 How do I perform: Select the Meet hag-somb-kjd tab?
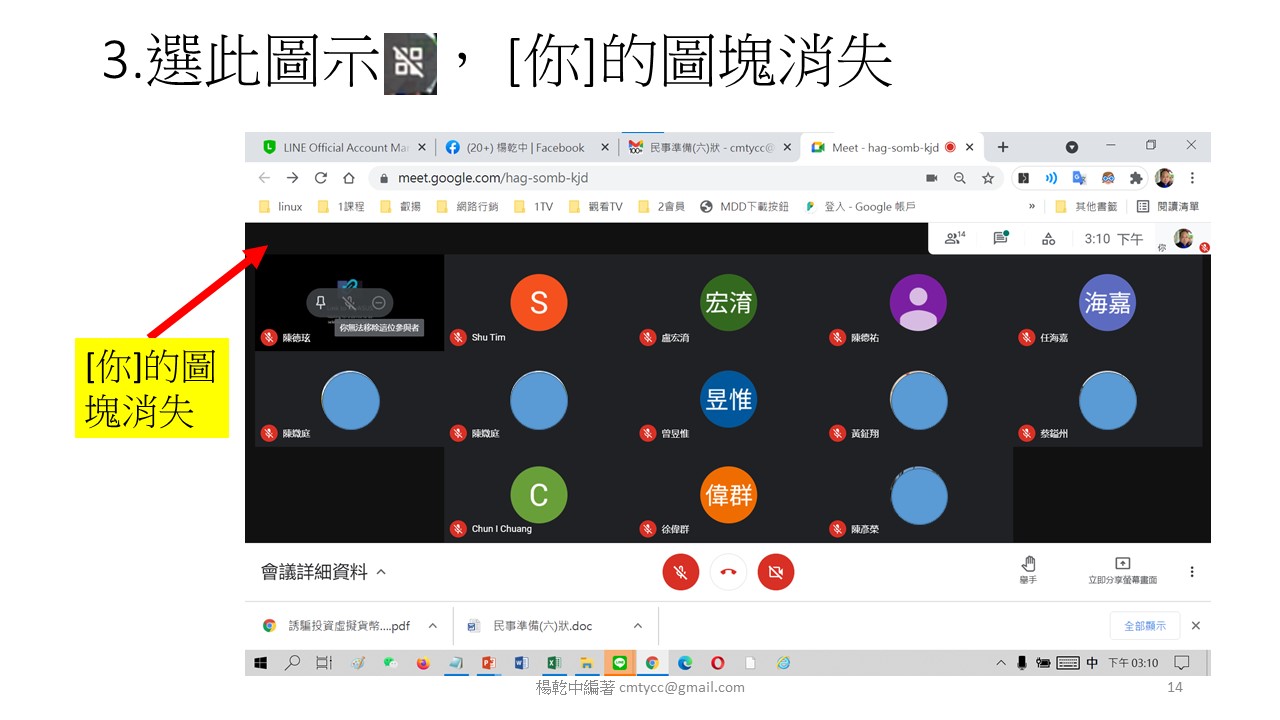click(x=892, y=147)
